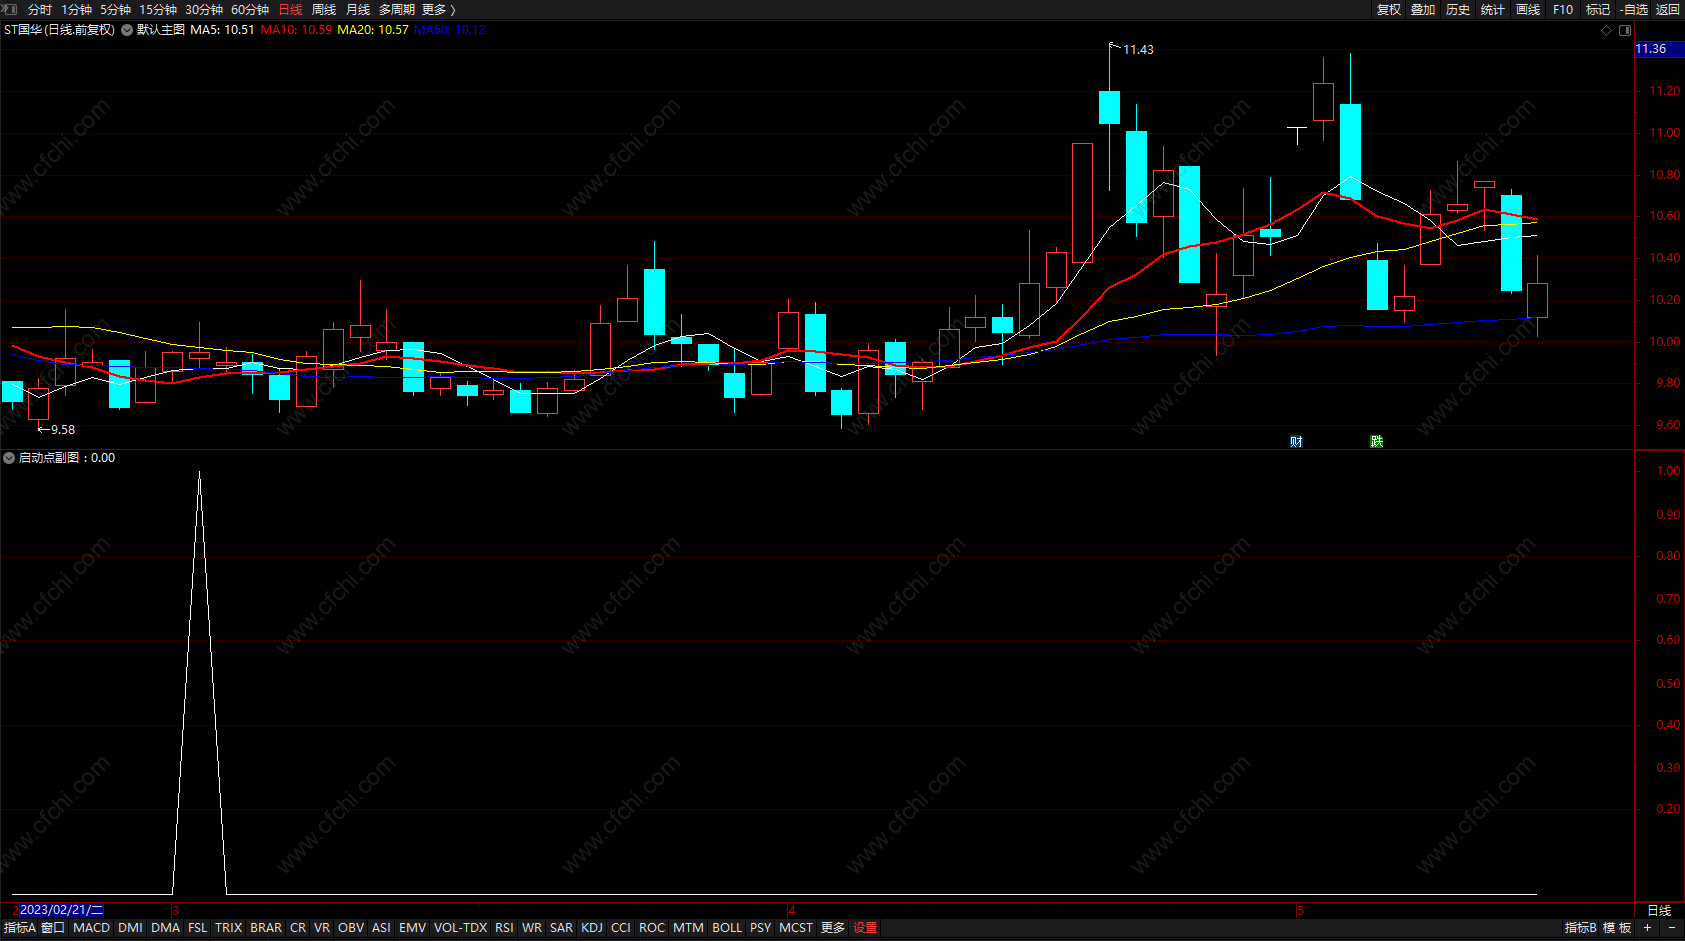Apply the OBV indicator
This screenshot has height=941, width=1685.
[x=351, y=928]
